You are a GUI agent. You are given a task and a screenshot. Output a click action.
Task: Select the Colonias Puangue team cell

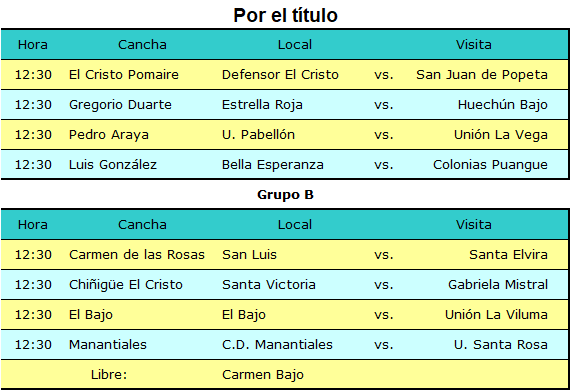(x=490, y=165)
